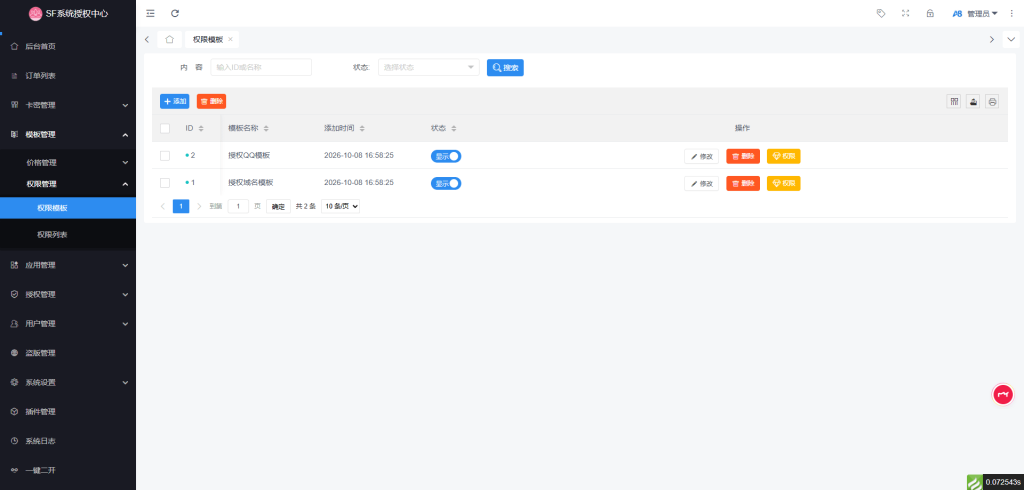Click the toolbar 删除 button beside 添加
Viewport: 1024px width, 490px height.
click(x=212, y=101)
